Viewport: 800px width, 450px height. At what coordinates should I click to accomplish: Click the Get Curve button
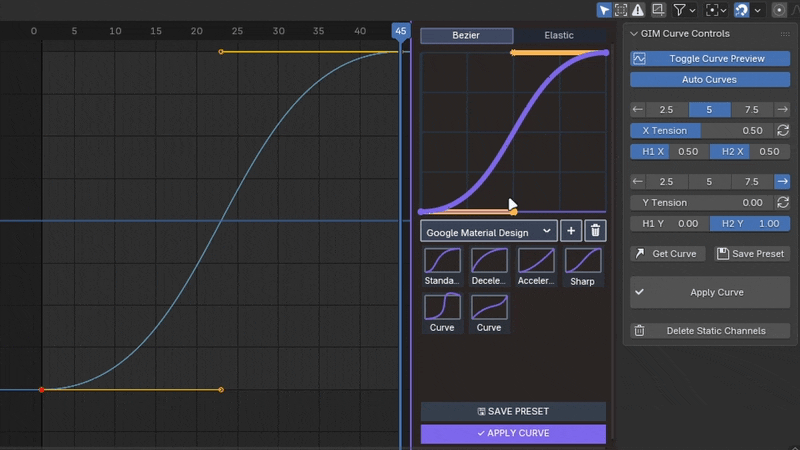pos(667,254)
